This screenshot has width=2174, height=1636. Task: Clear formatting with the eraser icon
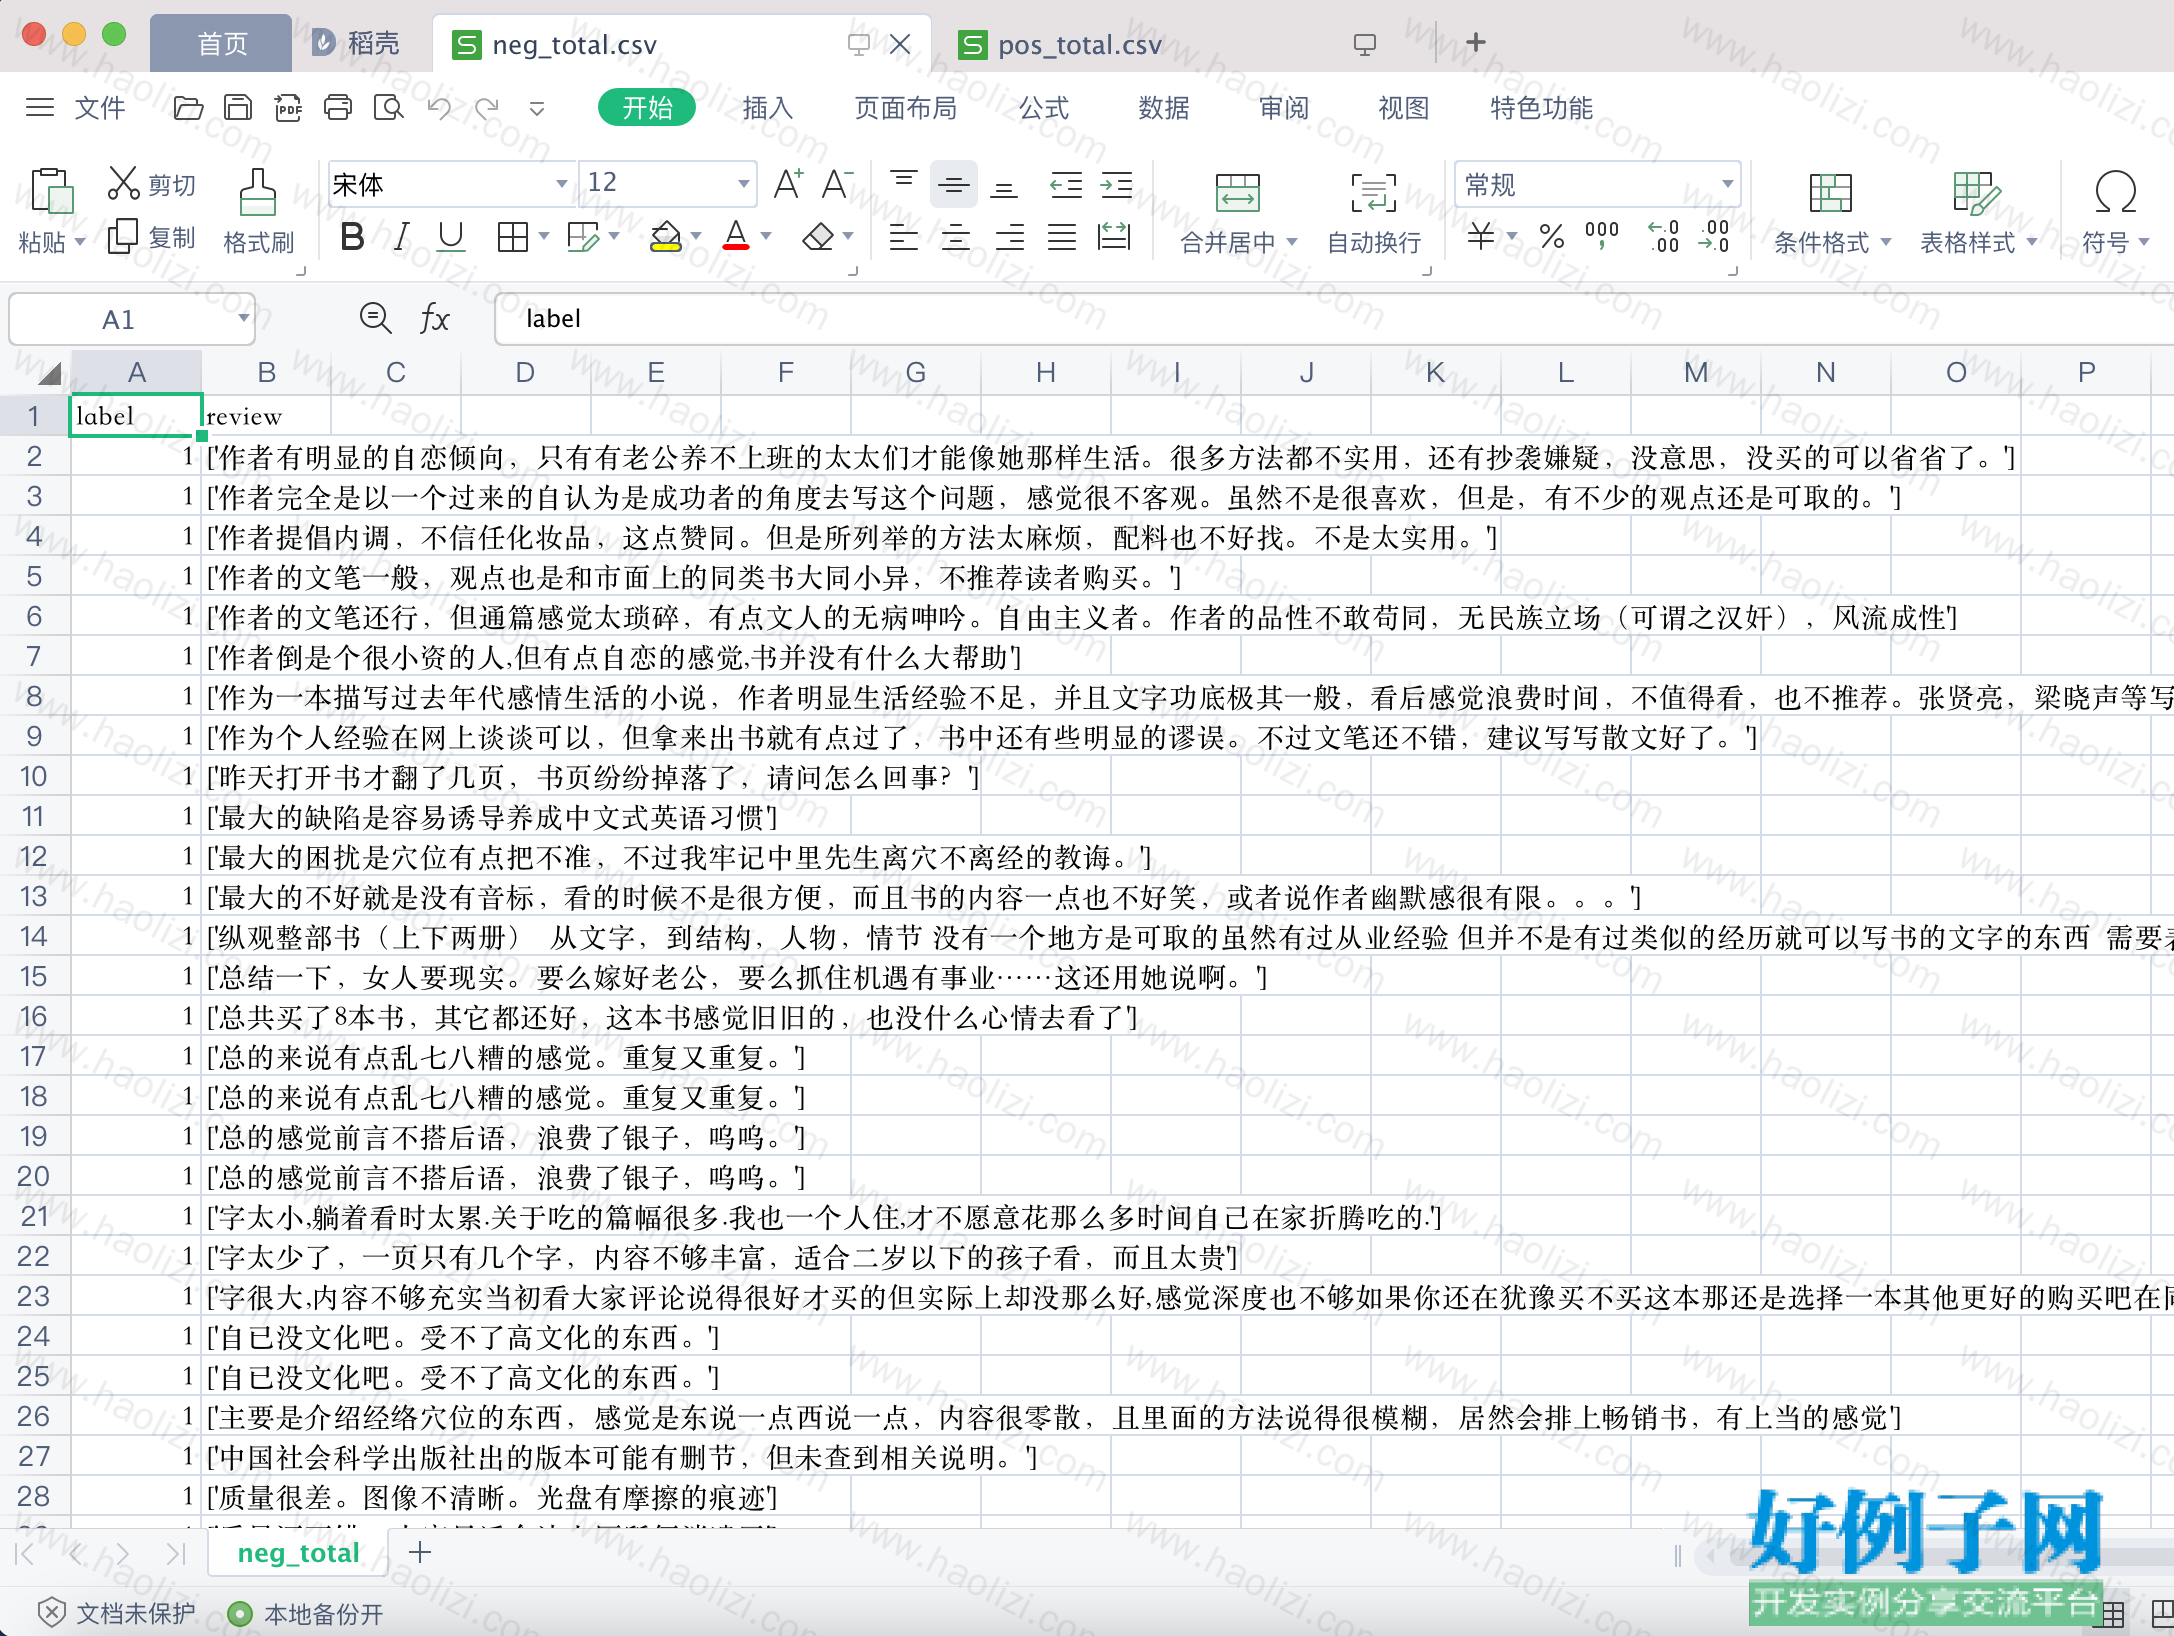818,238
